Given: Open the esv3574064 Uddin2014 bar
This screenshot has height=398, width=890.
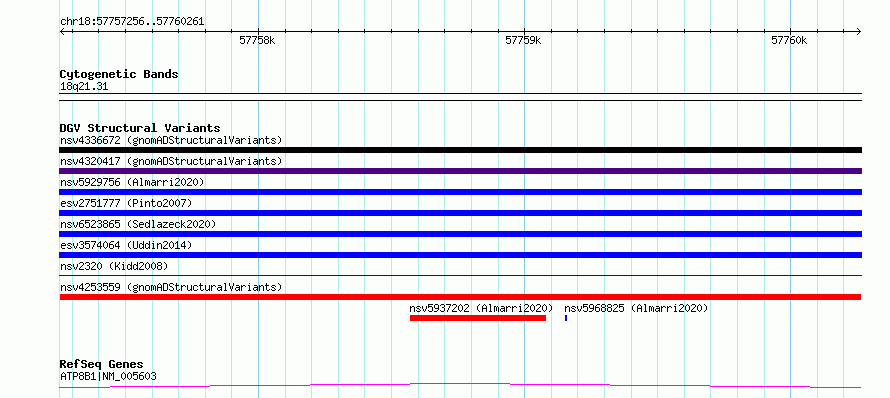Looking at the screenshot, I should coord(460,255).
